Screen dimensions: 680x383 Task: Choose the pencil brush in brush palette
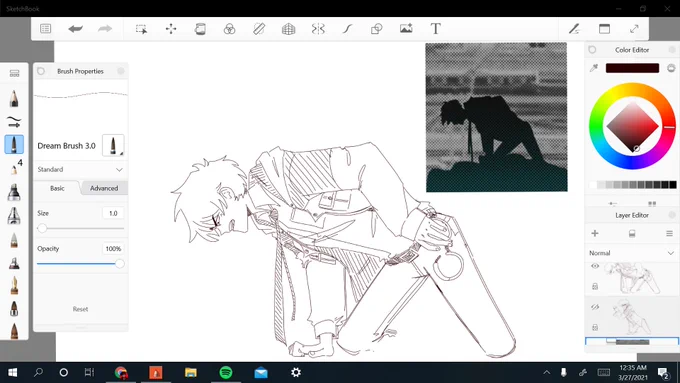(x=14, y=98)
